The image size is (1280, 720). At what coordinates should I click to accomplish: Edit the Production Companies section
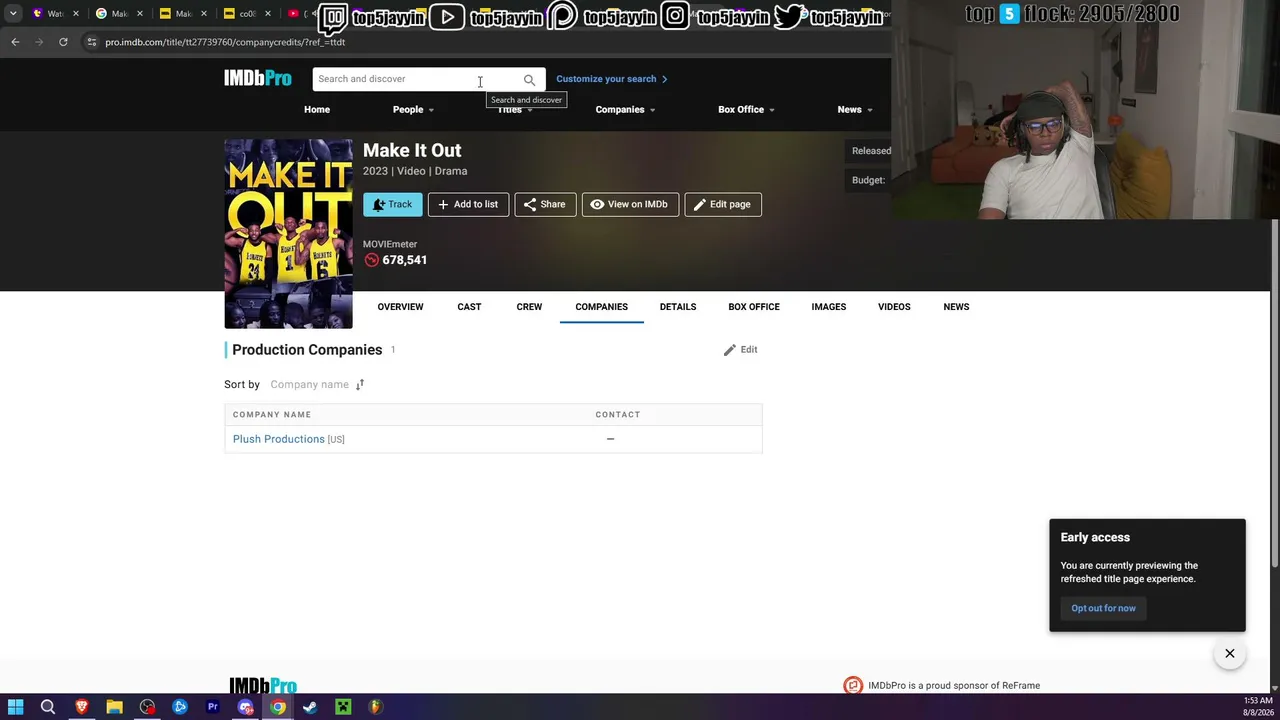coord(741,350)
